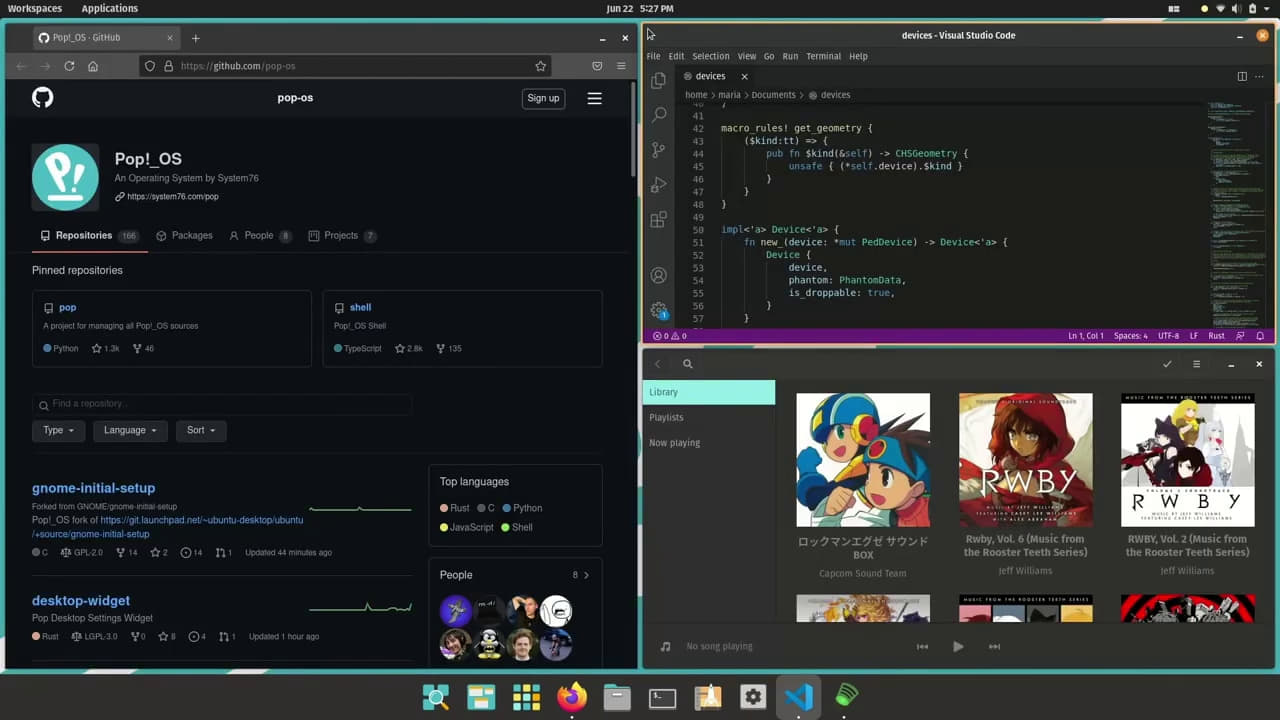Open Settings from the dock

753,697
